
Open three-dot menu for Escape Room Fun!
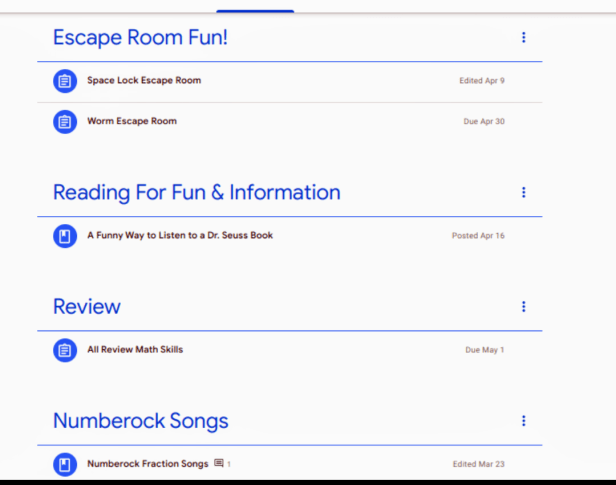[523, 38]
